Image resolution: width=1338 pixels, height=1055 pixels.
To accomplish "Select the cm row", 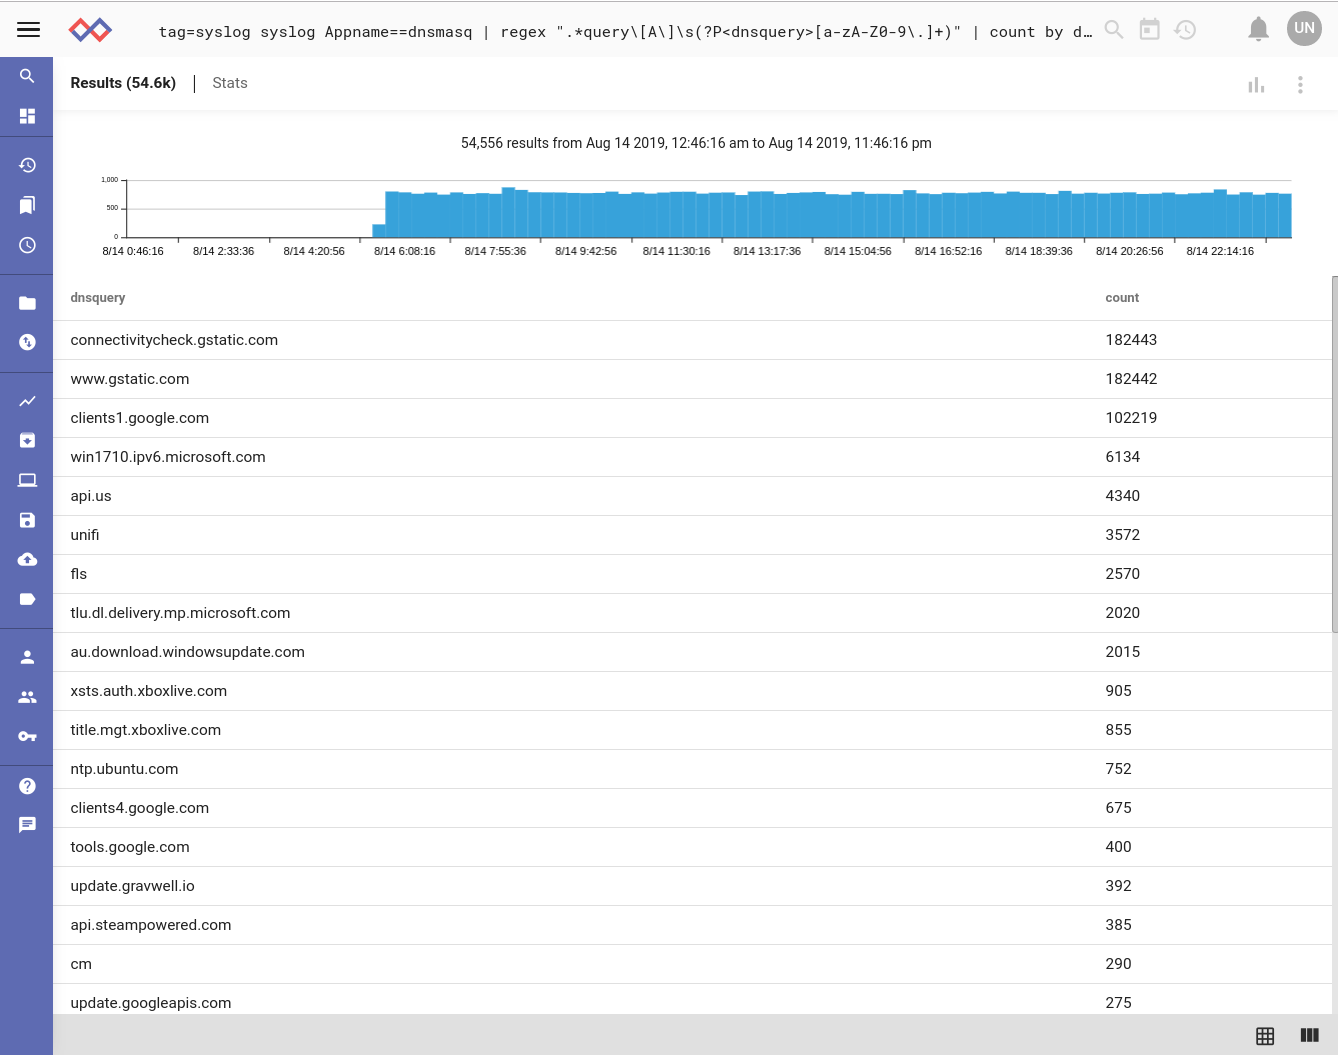I will pos(692,964).
